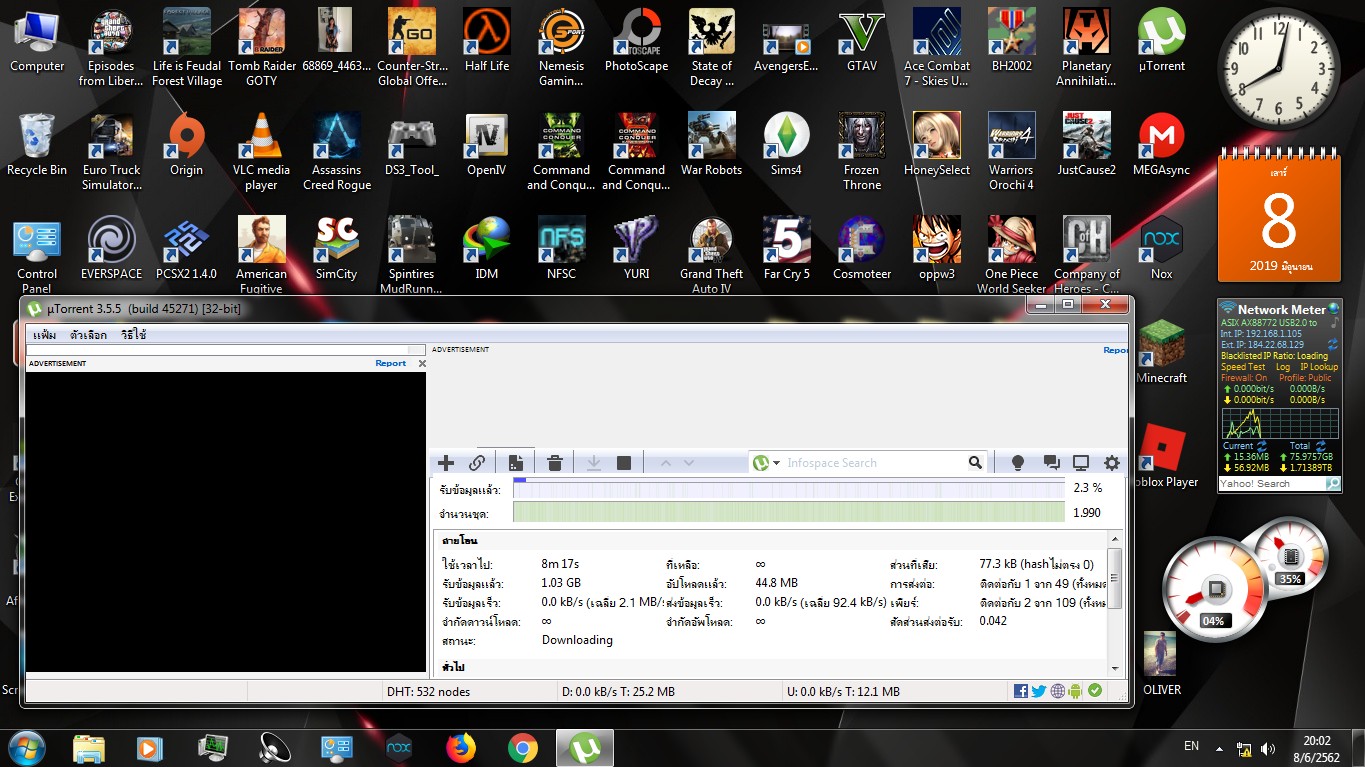Click the Report link above left advertisement
Viewport: 1365px width, 767px height.
click(x=390, y=363)
